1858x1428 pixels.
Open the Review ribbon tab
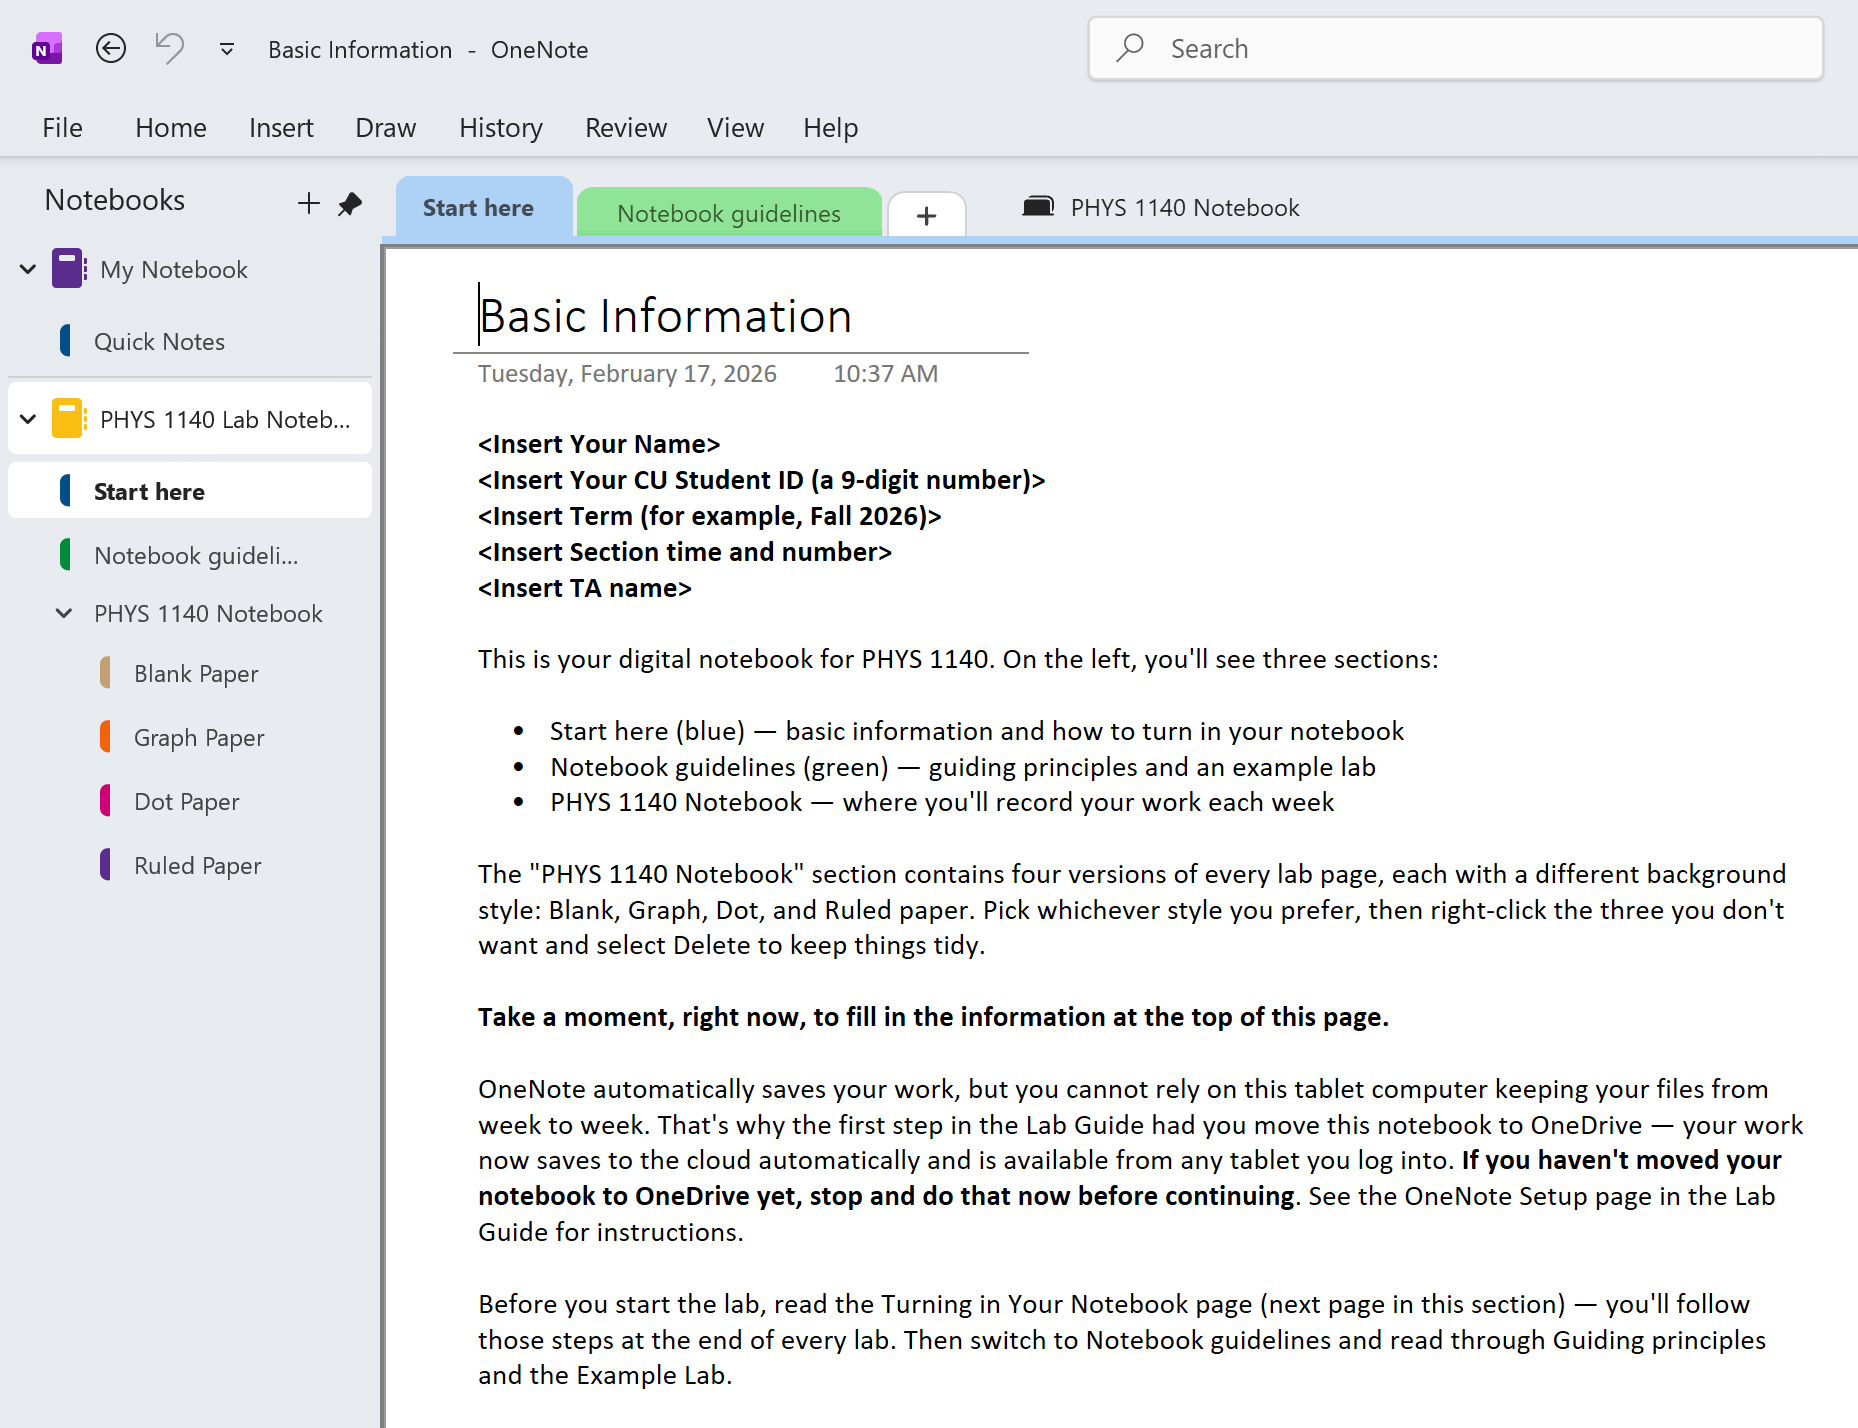626,128
